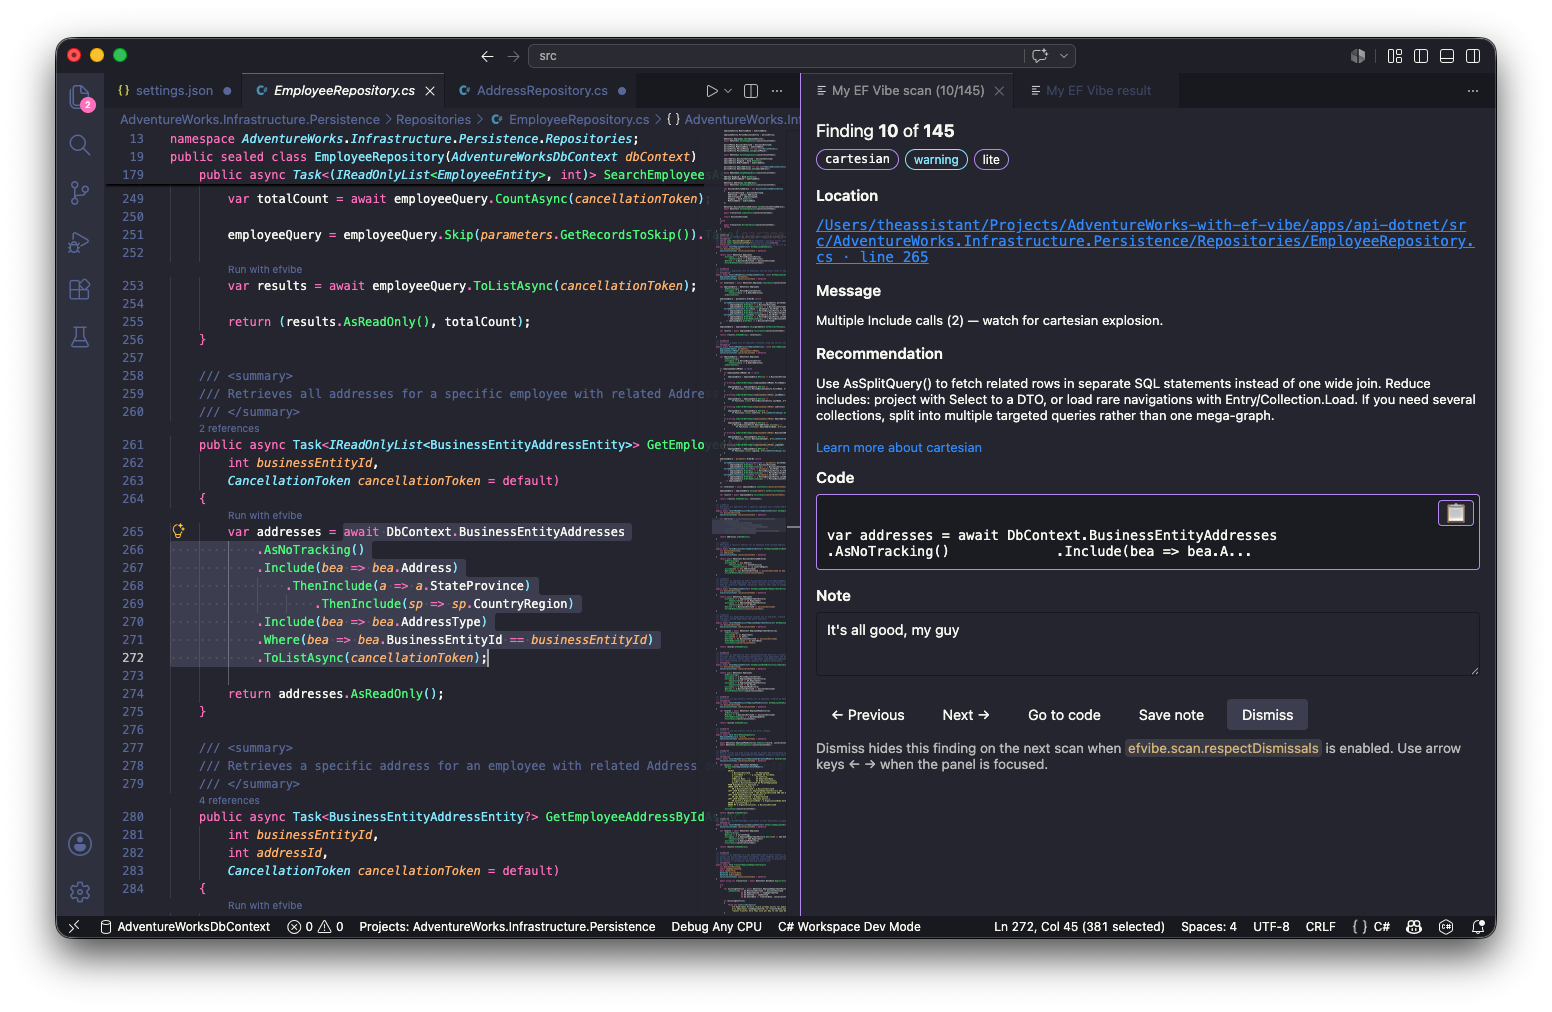Switch to the AddressRepository.cs tab
The image size is (1552, 1012).
(x=542, y=91)
